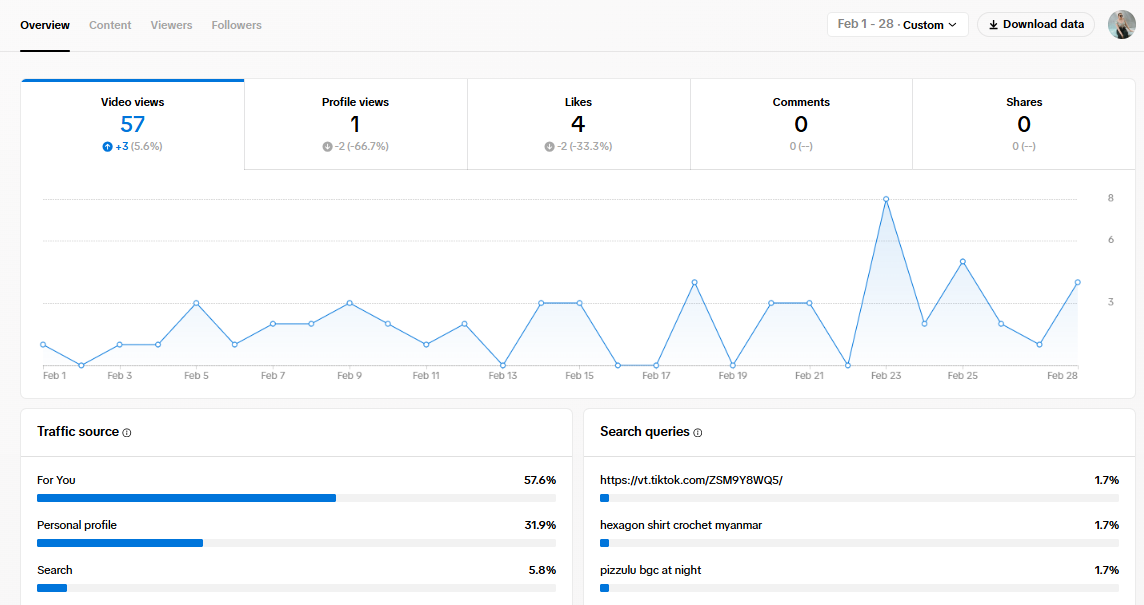Click the Traffic source info icon
Image resolution: width=1144 pixels, height=605 pixels.
127,433
